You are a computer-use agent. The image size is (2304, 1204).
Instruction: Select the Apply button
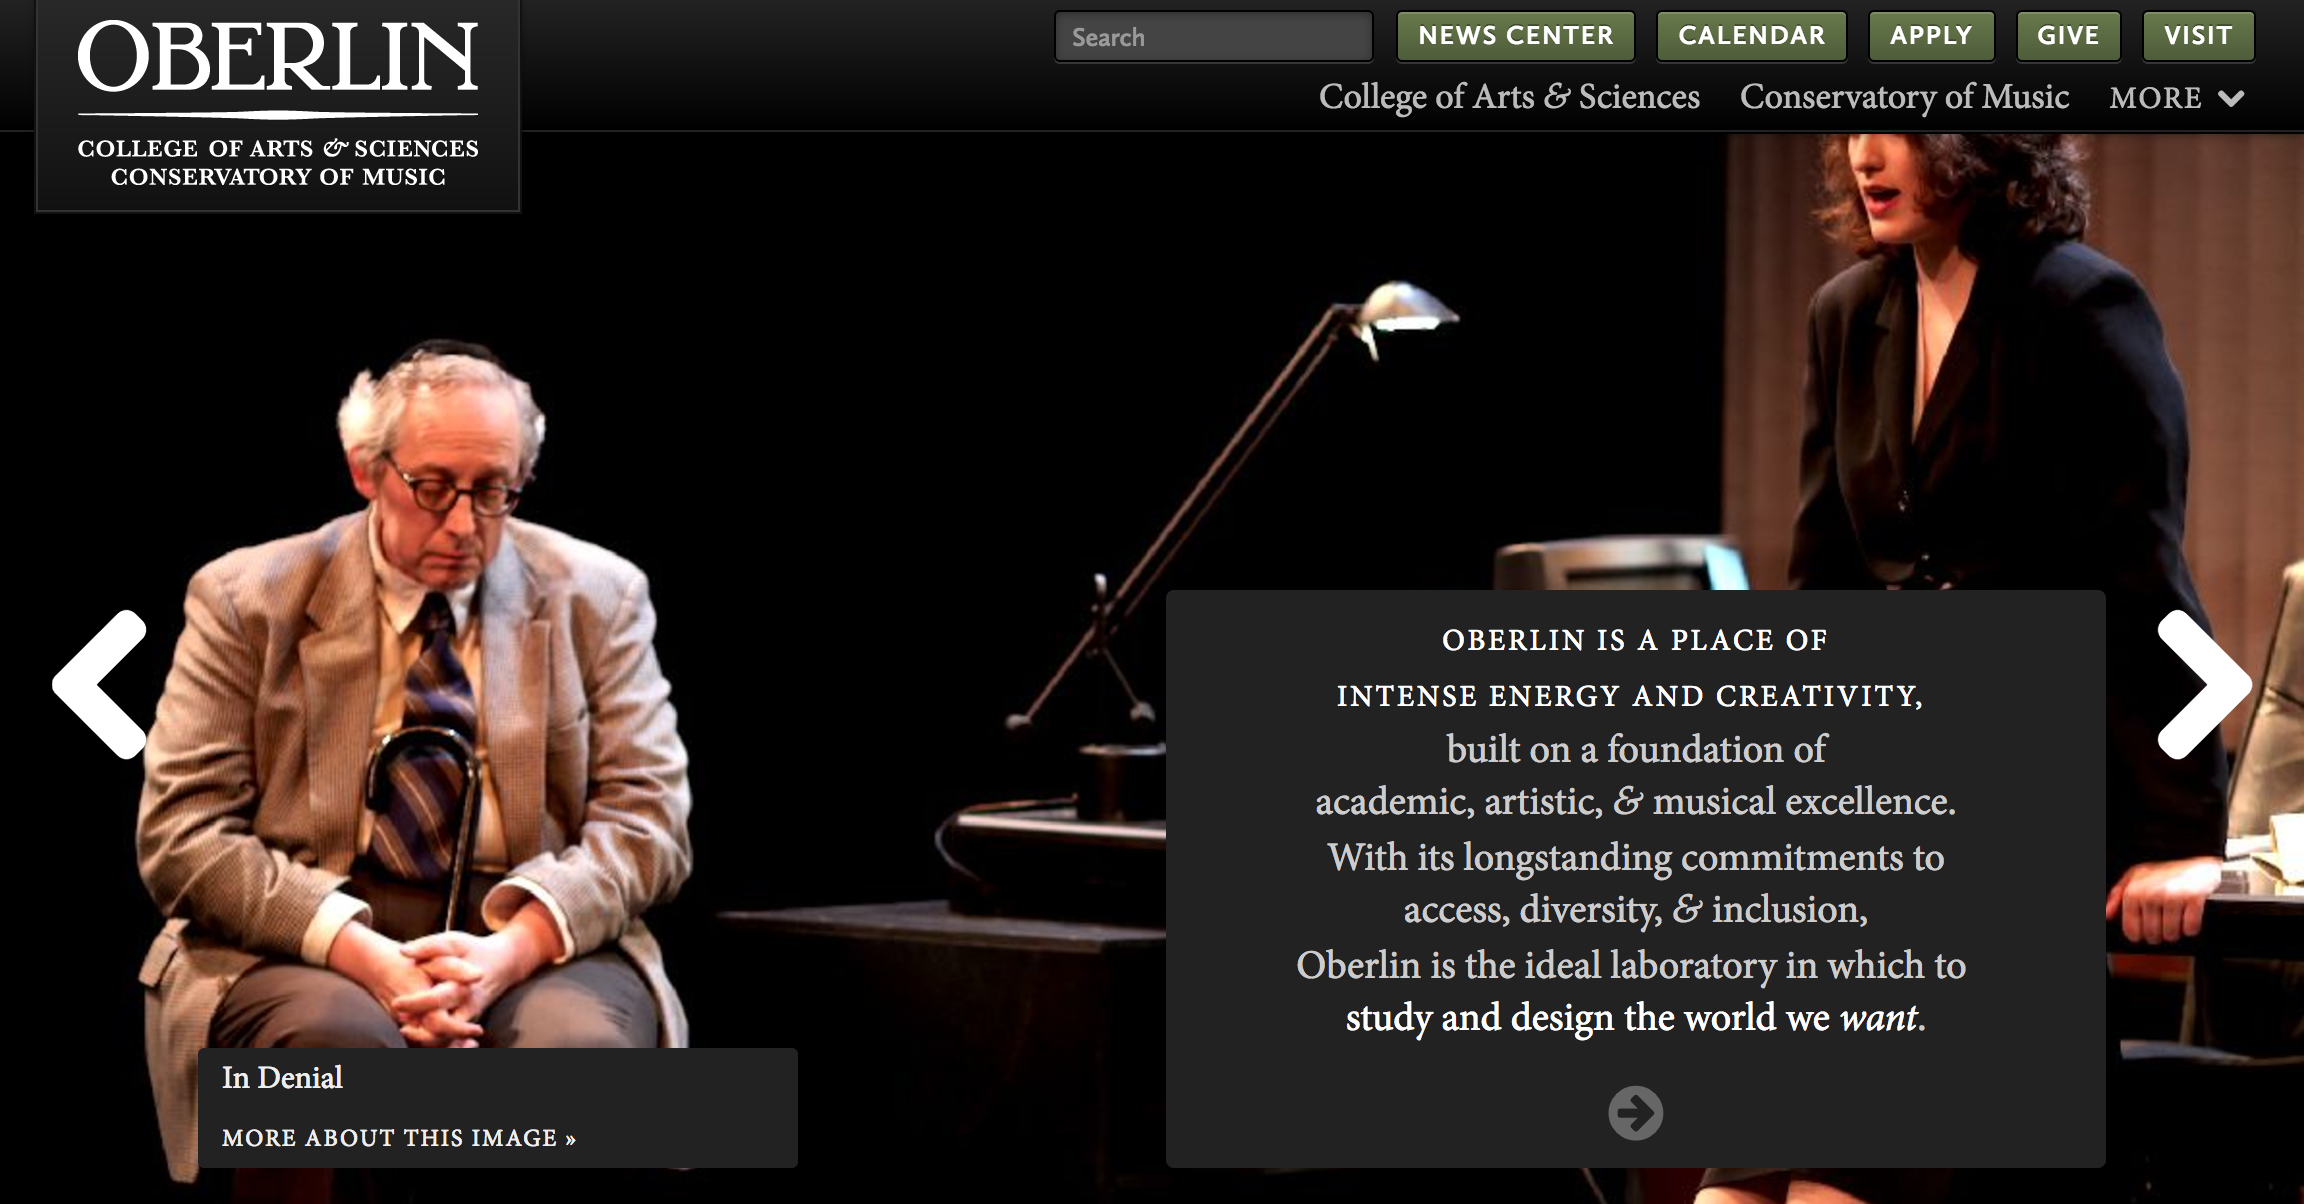tap(1931, 36)
